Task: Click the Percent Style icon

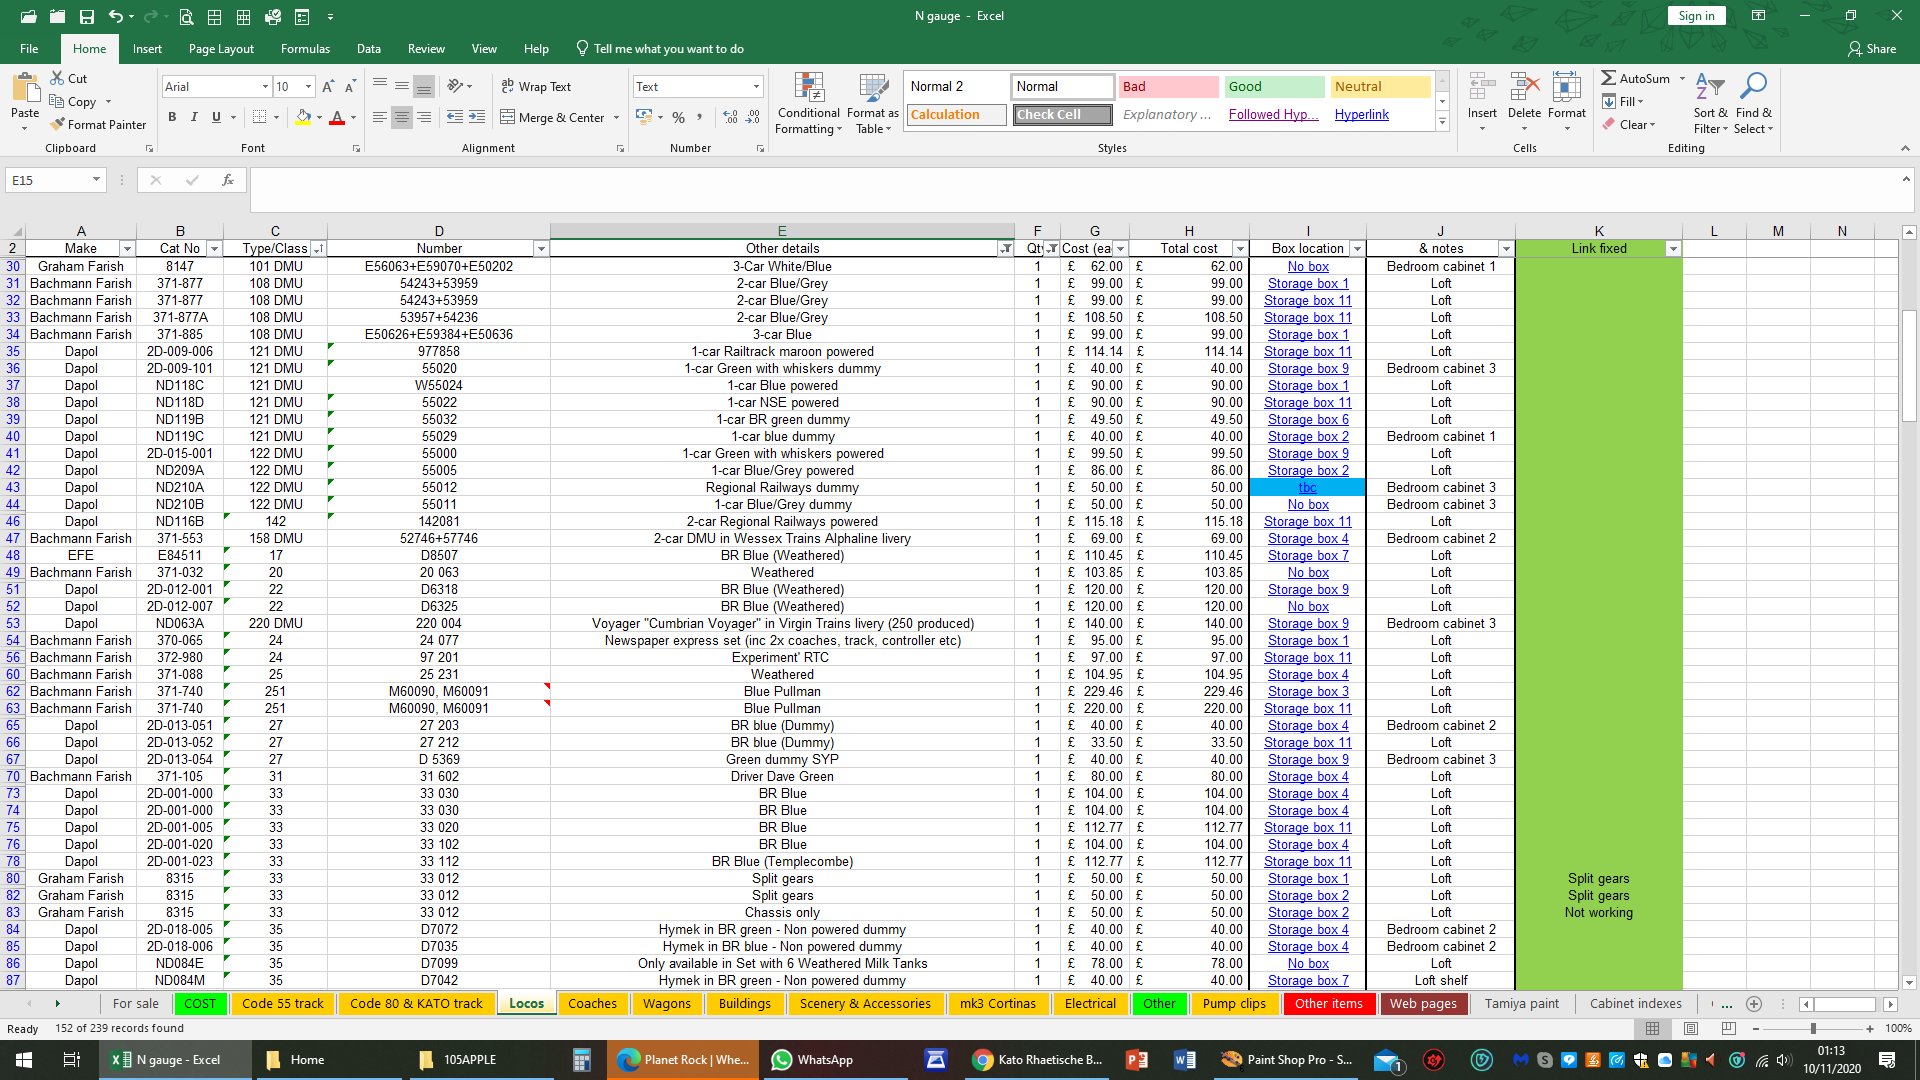Action: tap(678, 117)
